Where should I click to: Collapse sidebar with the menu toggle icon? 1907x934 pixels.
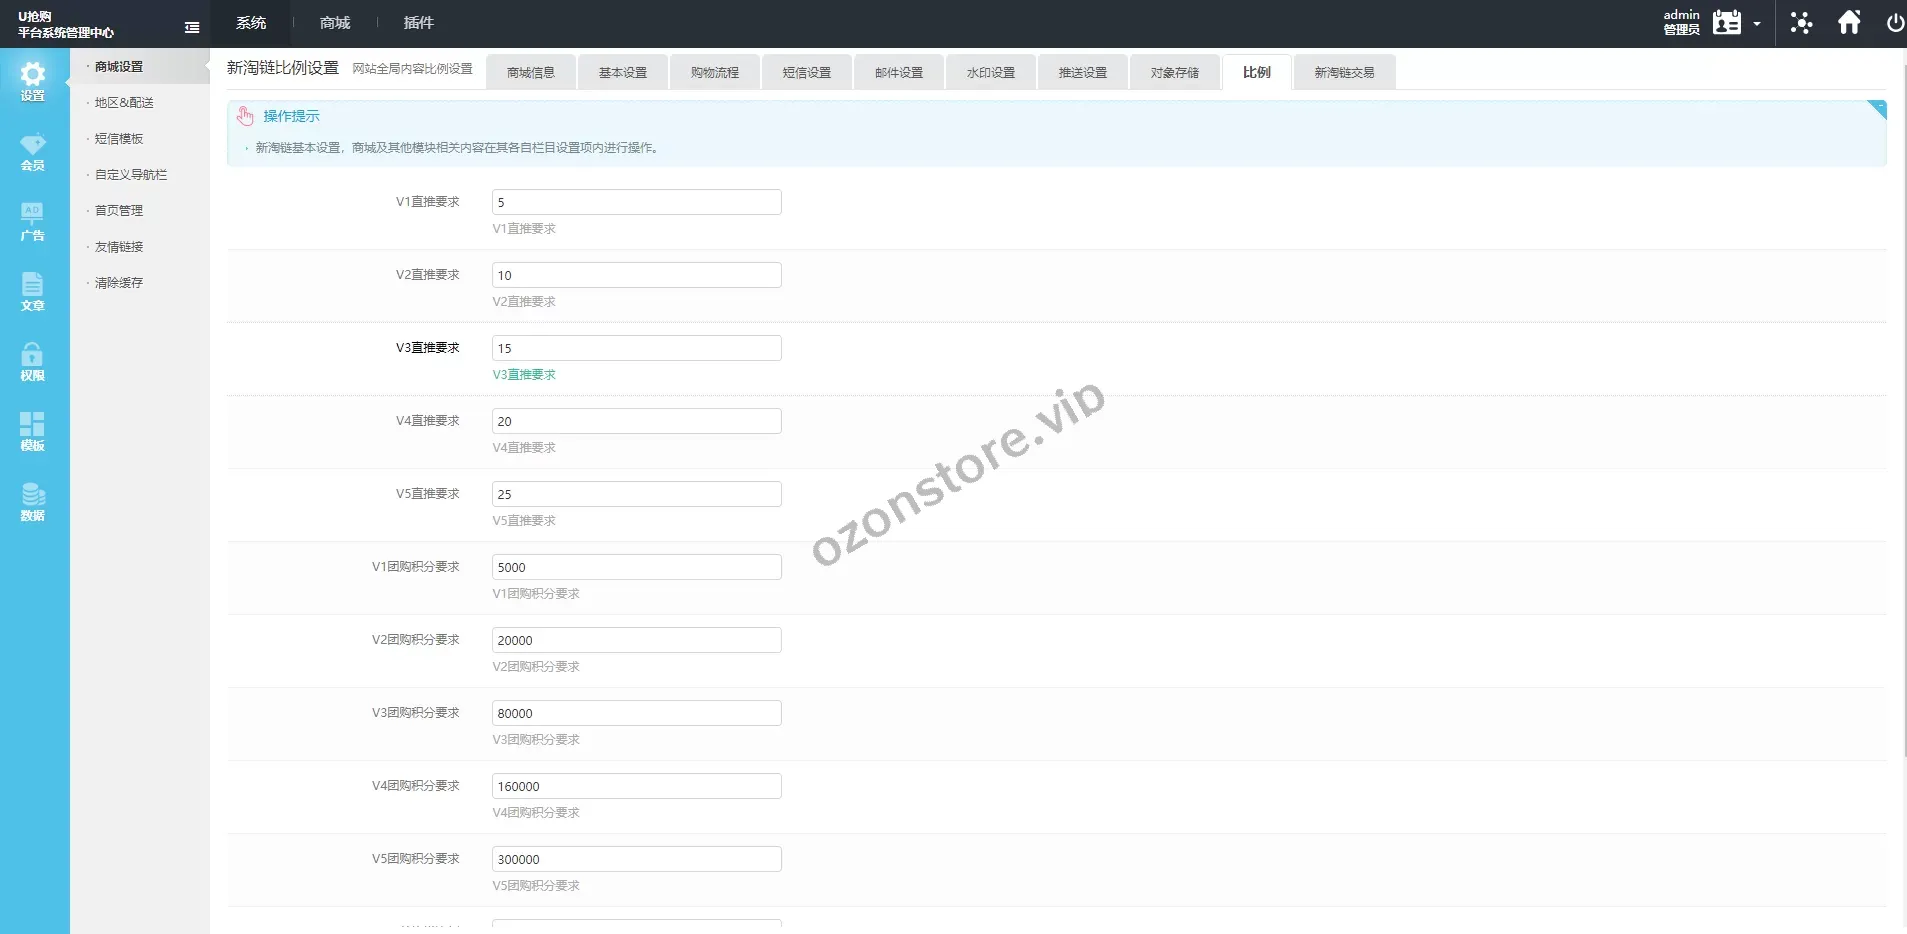point(192,27)
